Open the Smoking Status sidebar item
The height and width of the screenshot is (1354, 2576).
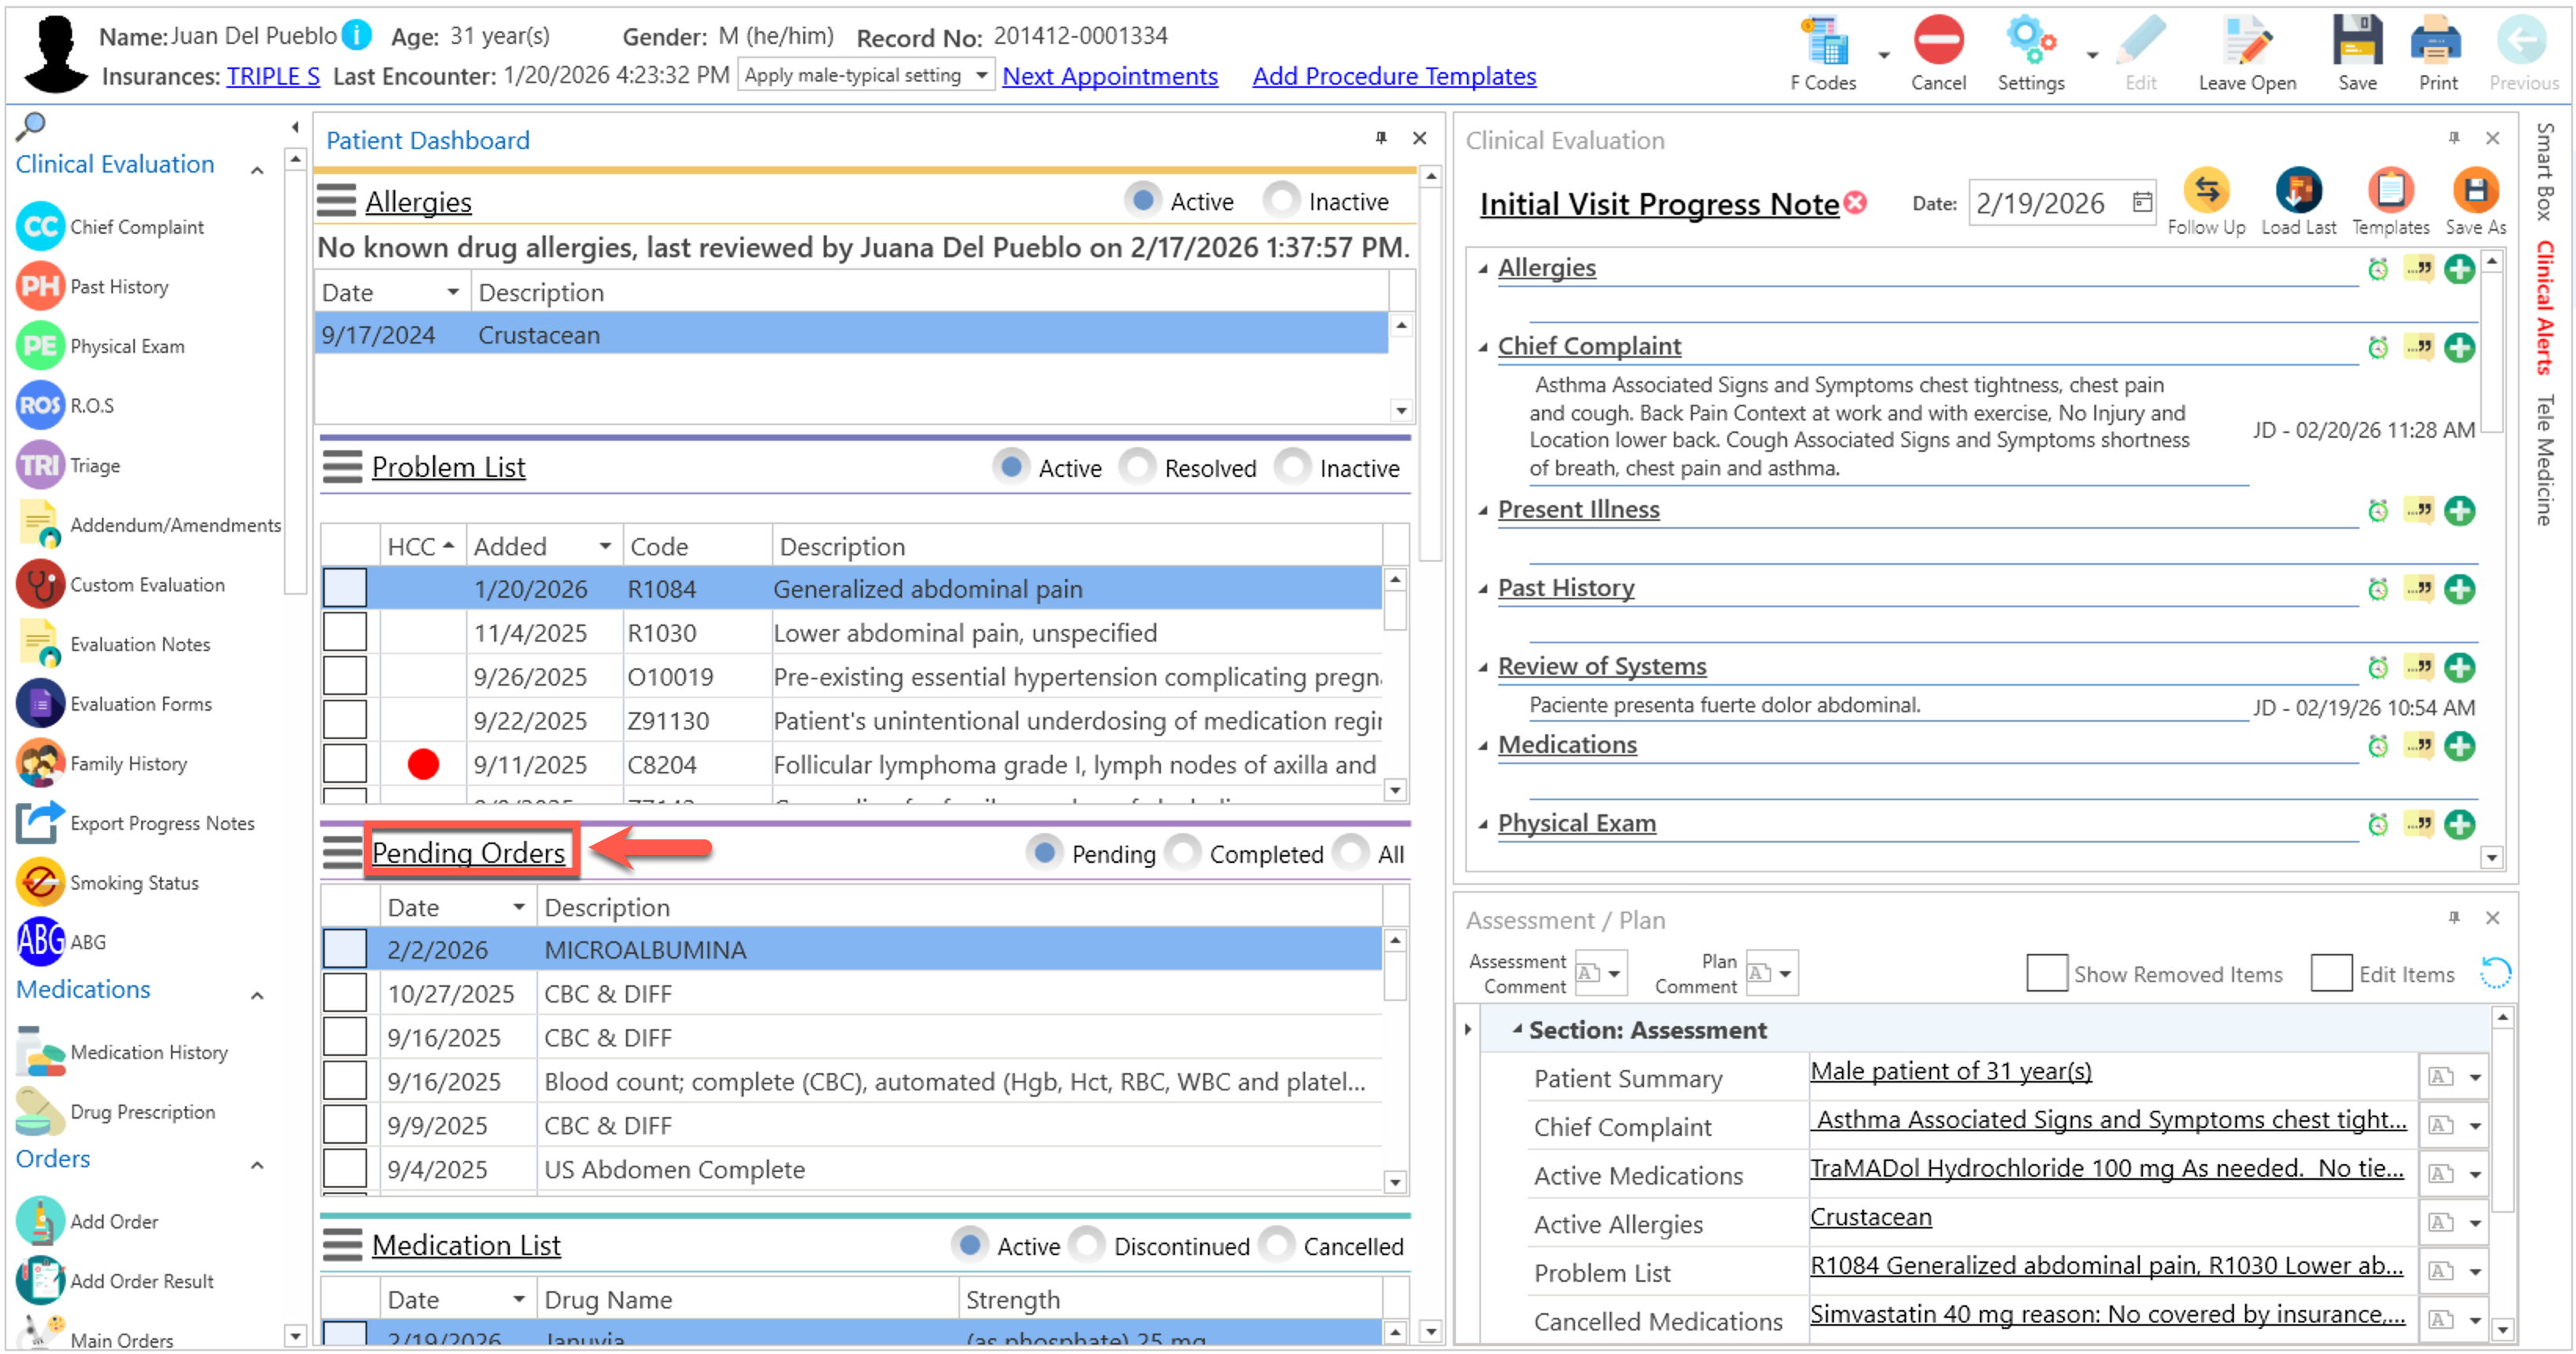click(x=133, y=883)
